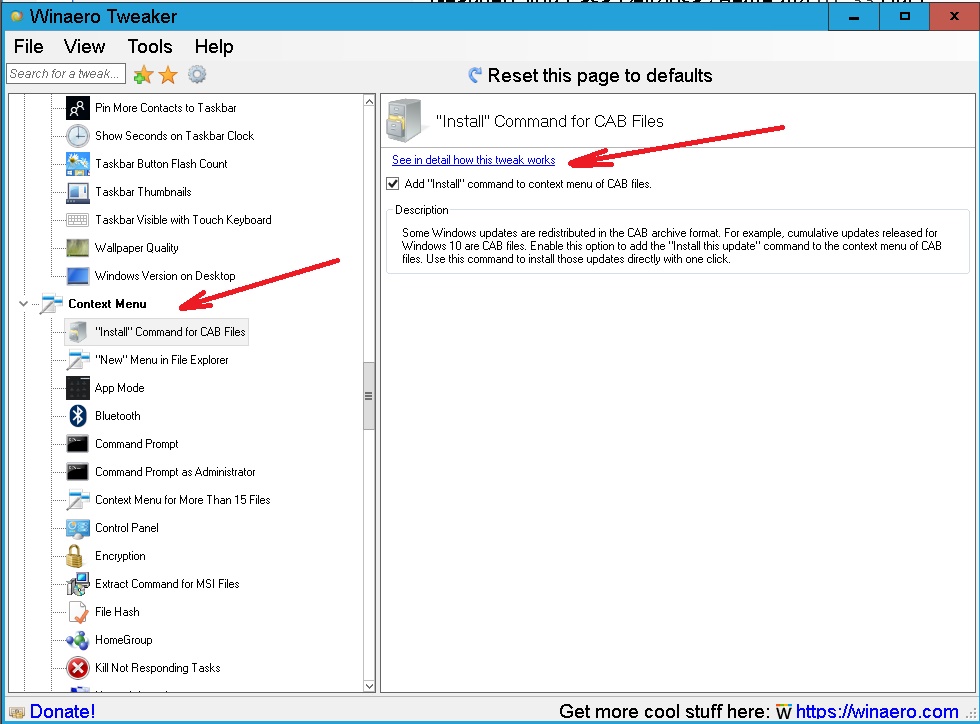This screenshot has width=980, height=724.
Task: Open settings via the gear toolbar icon
Action: (x=197, y=74)
